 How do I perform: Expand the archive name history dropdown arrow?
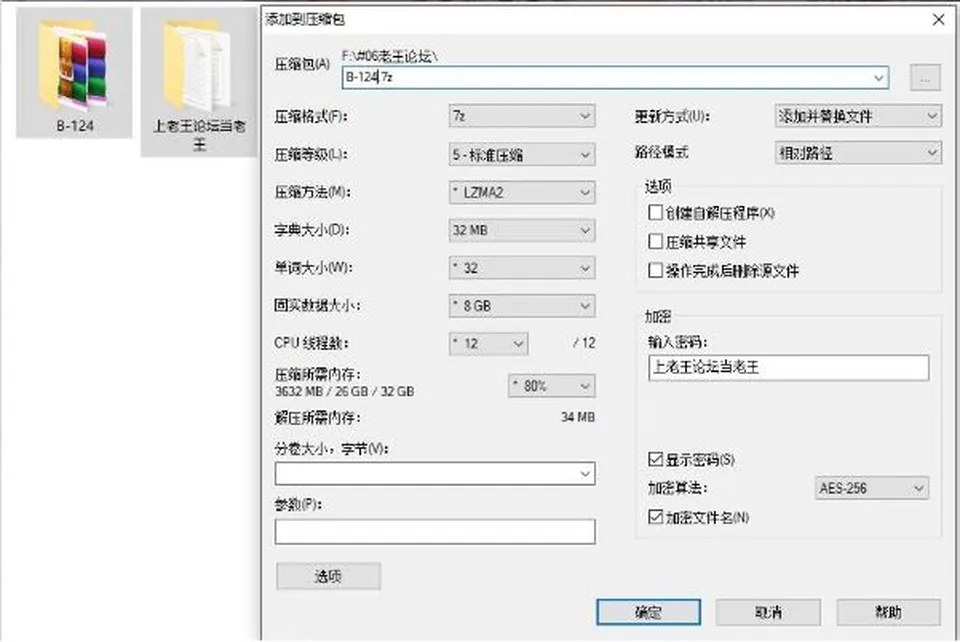(x=879, y=78)
